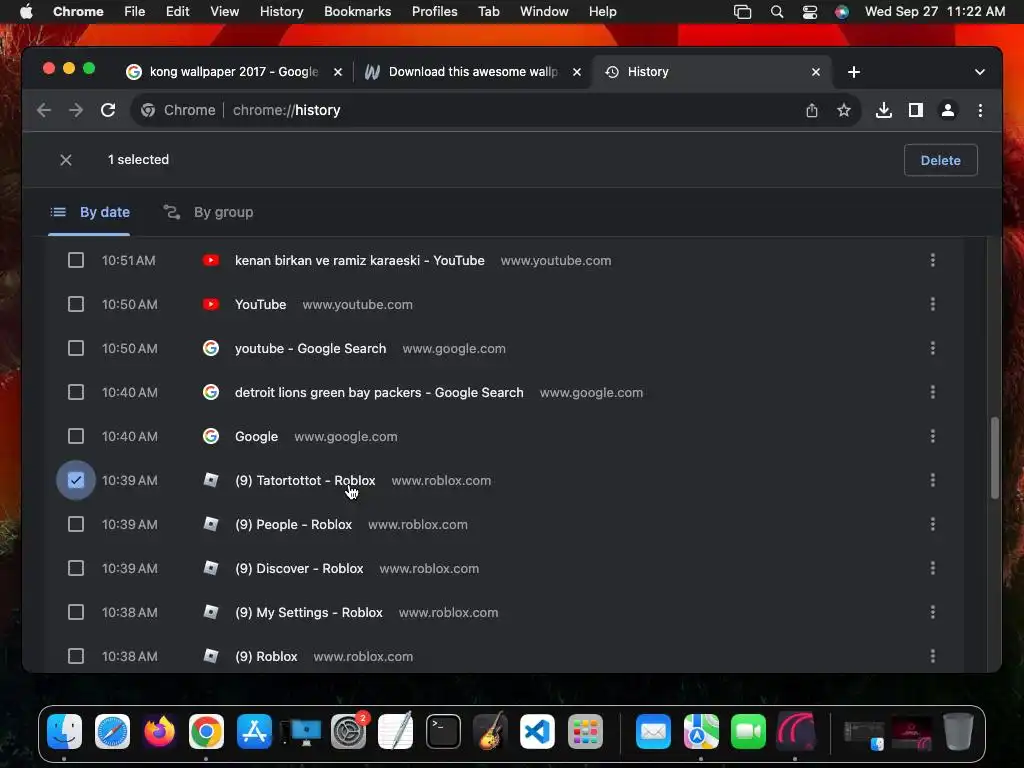Image resolution: width=1024 pixels, height=768 pixels.
Task: Click the YouTube favicon of kenan birkan entry
Action: (x=210, y=261)
